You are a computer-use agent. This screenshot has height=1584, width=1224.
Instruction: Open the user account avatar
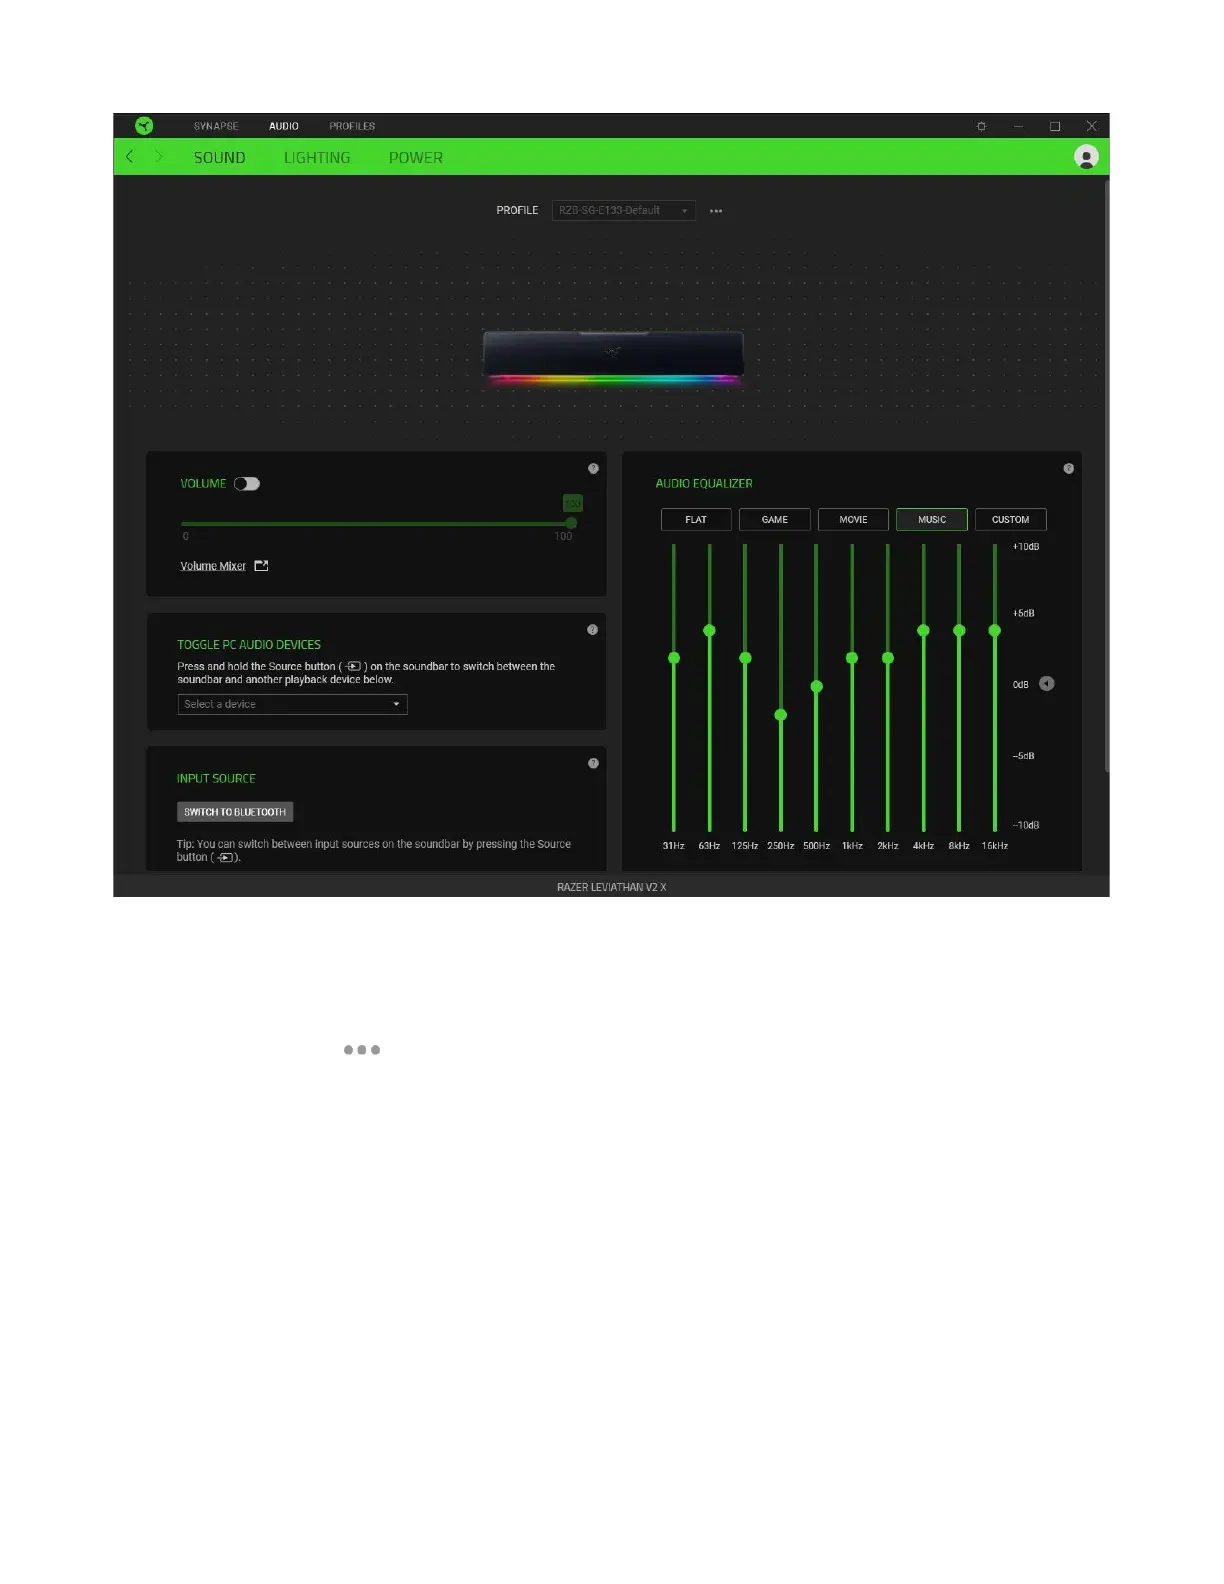click(1086, 157)
